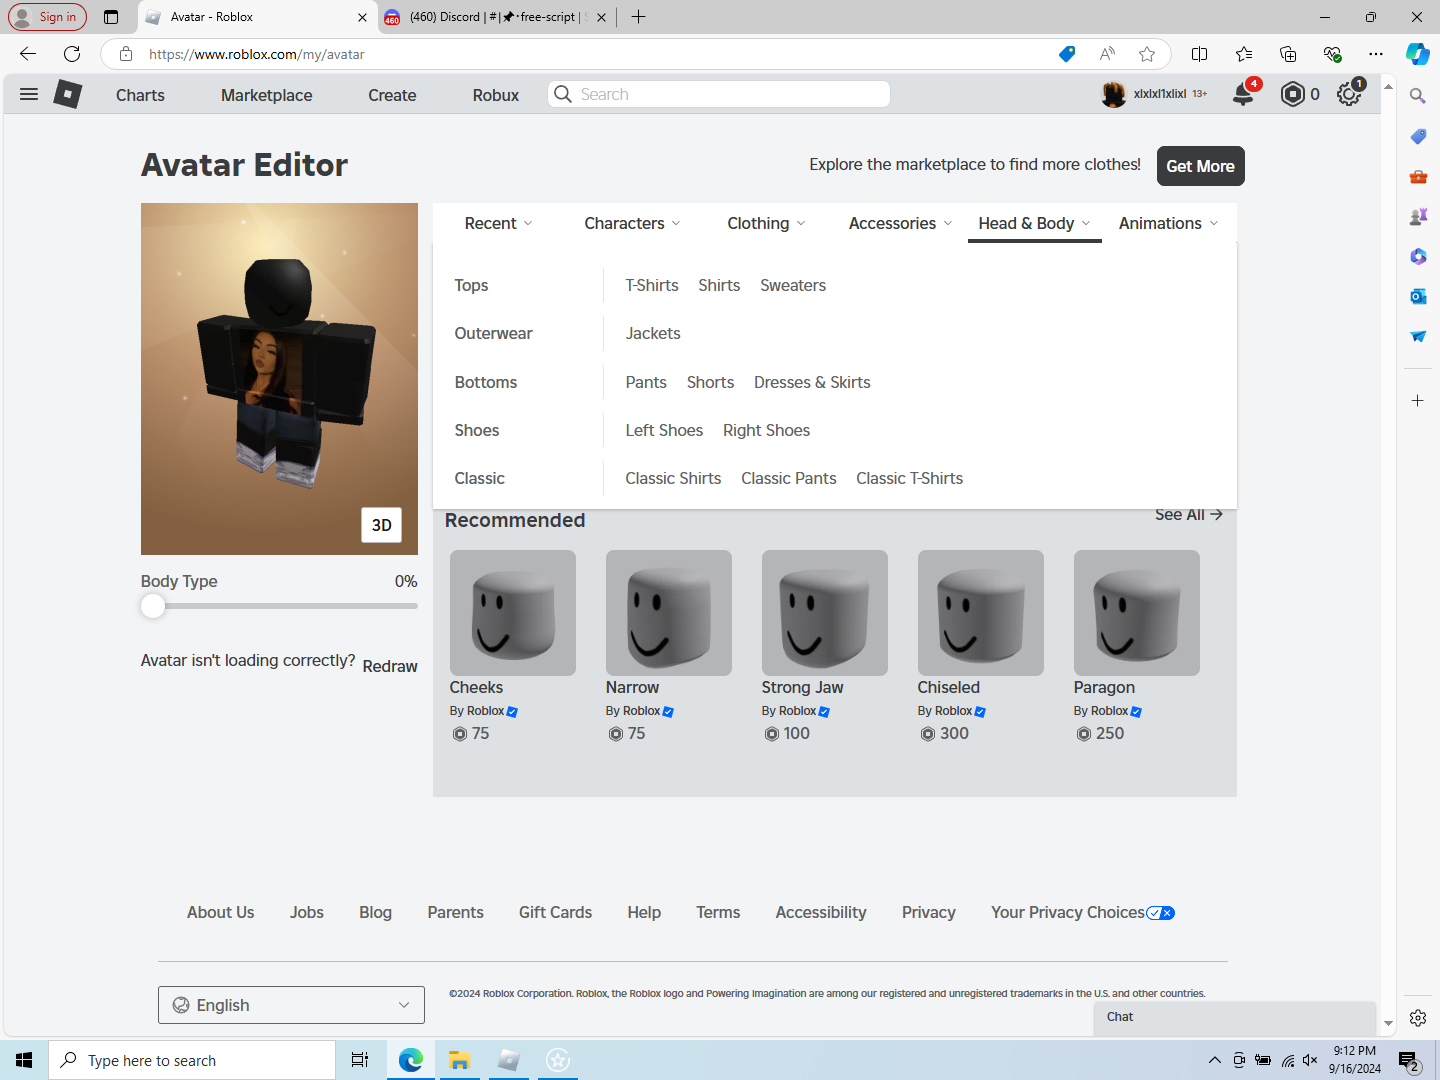This screenshot has width=1440, height=1080.
Task: Switch the avatar preview to 3D
Action: [381, 525]
